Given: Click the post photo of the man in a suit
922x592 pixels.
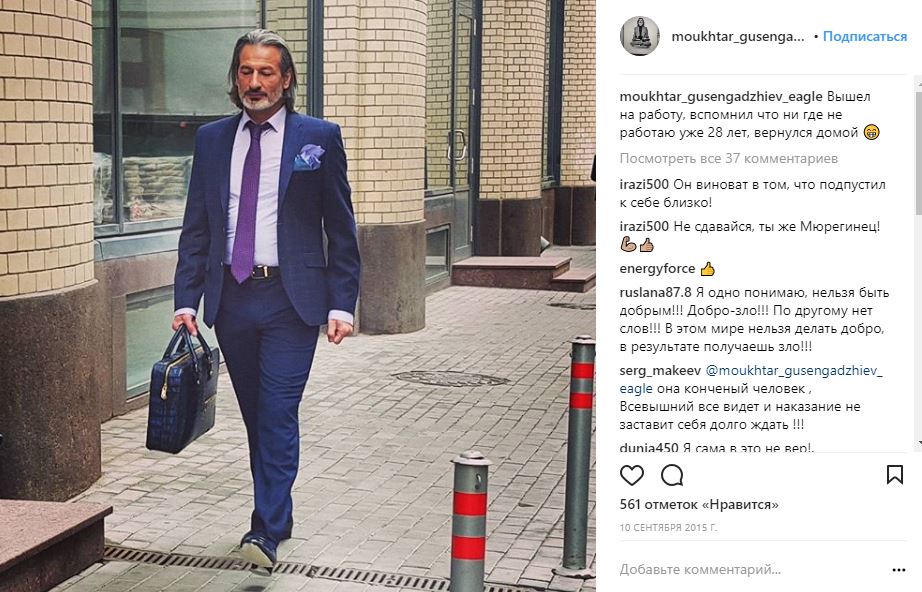Looking at the screenshot, I should pos(298,296).
